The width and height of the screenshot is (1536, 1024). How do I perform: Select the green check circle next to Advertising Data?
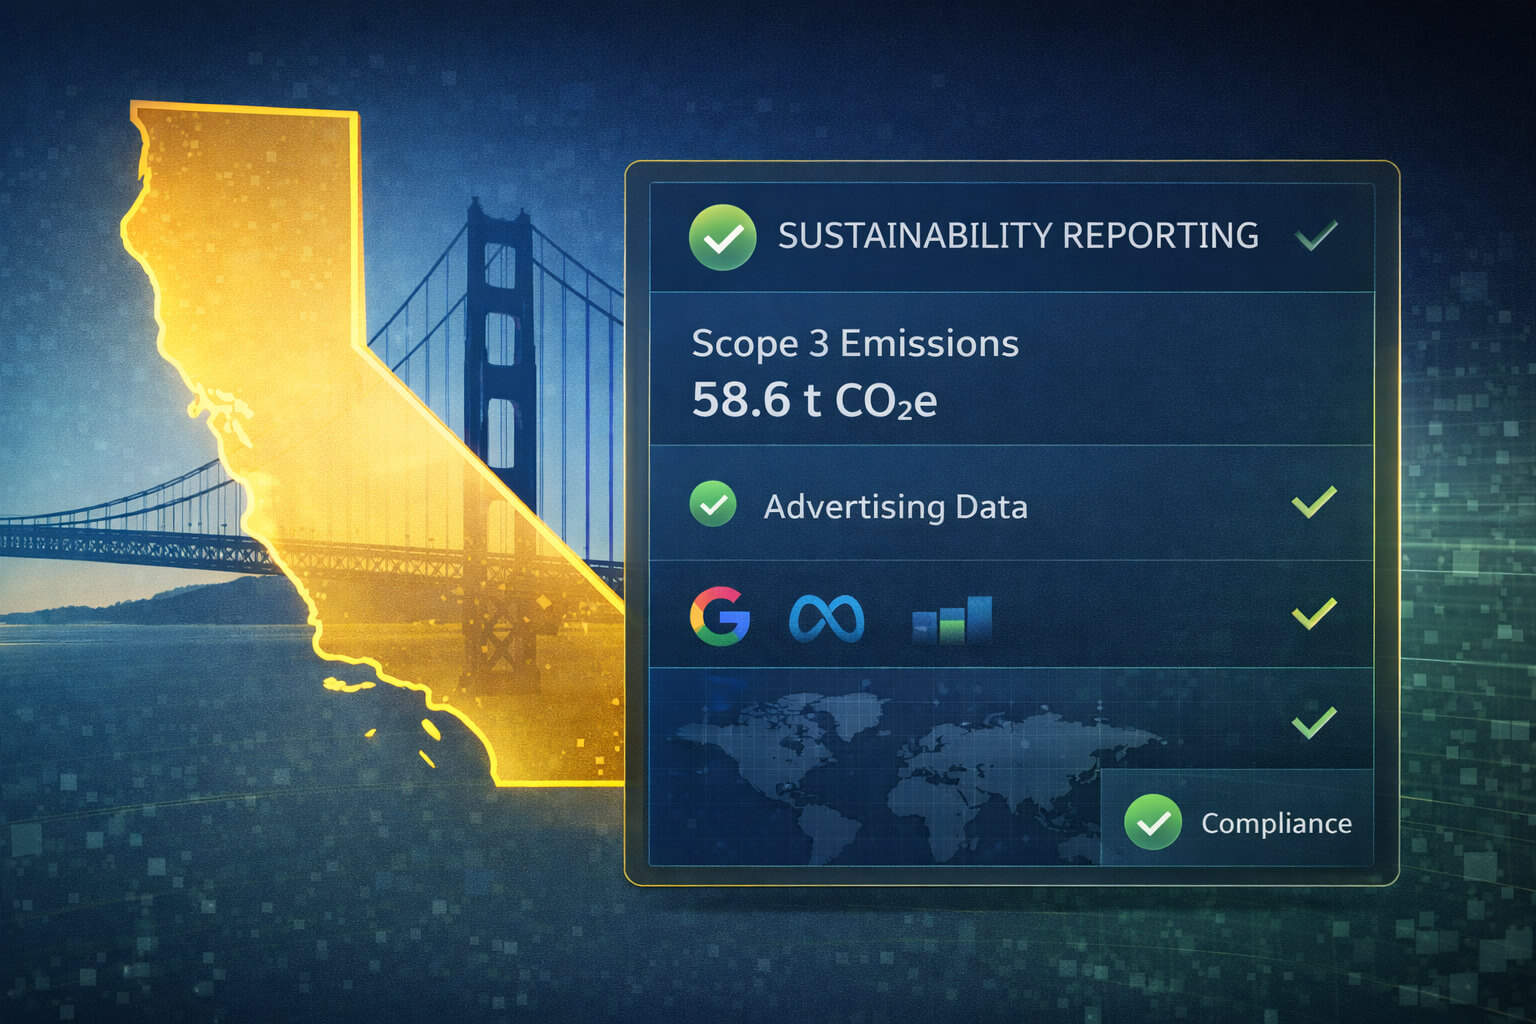[714, 506]
